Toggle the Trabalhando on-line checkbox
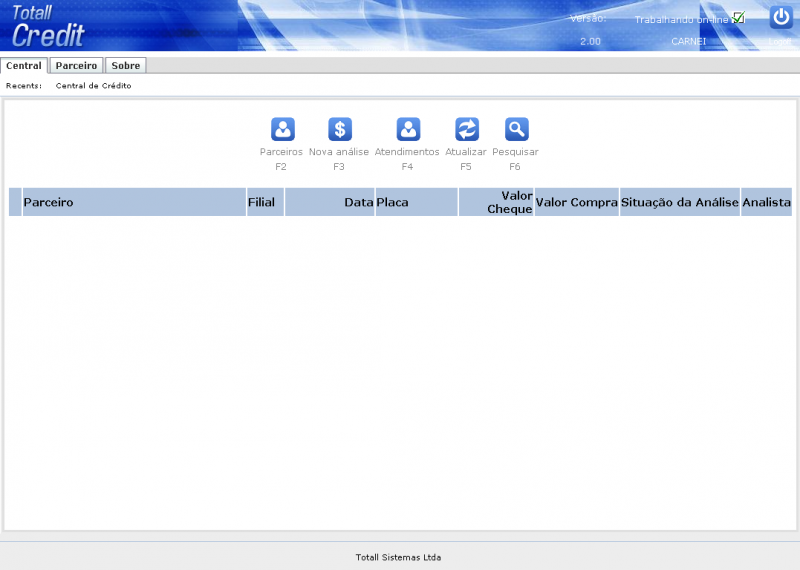The height and width of the screenshot is (570, 800). coord(738,18)
